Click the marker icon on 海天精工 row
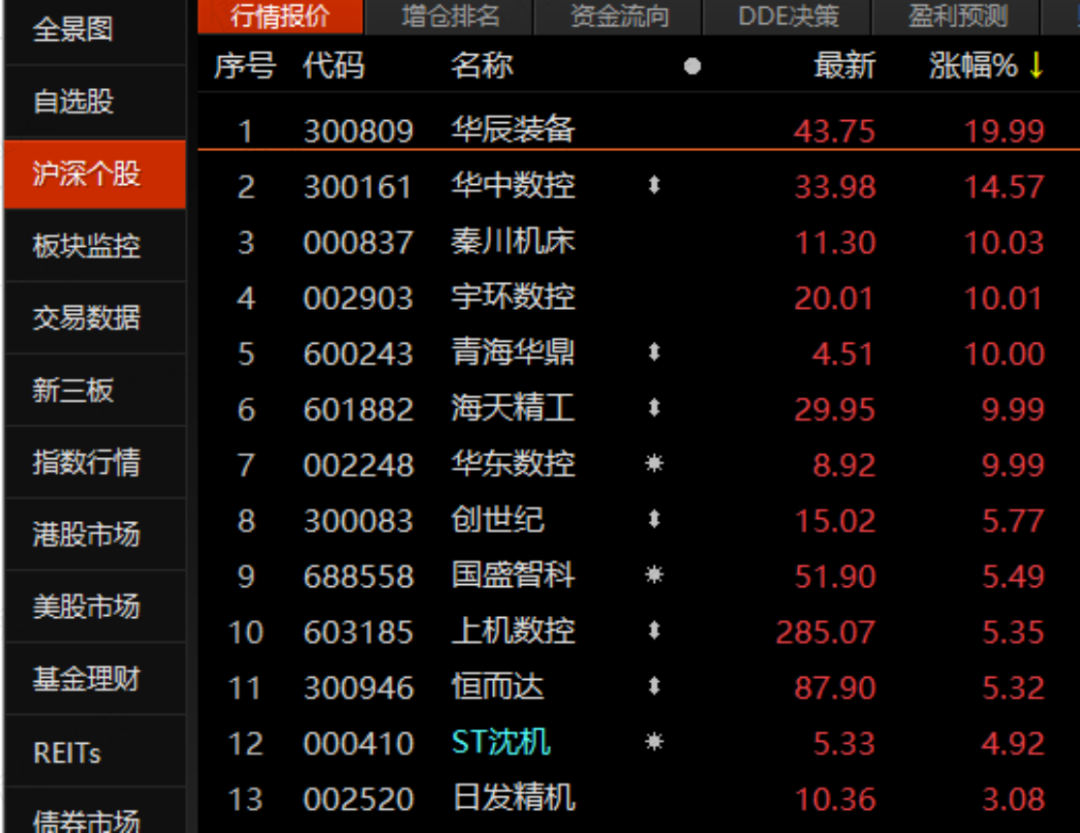The height and width of the screenshot is (833, 1080). (654, 409)
